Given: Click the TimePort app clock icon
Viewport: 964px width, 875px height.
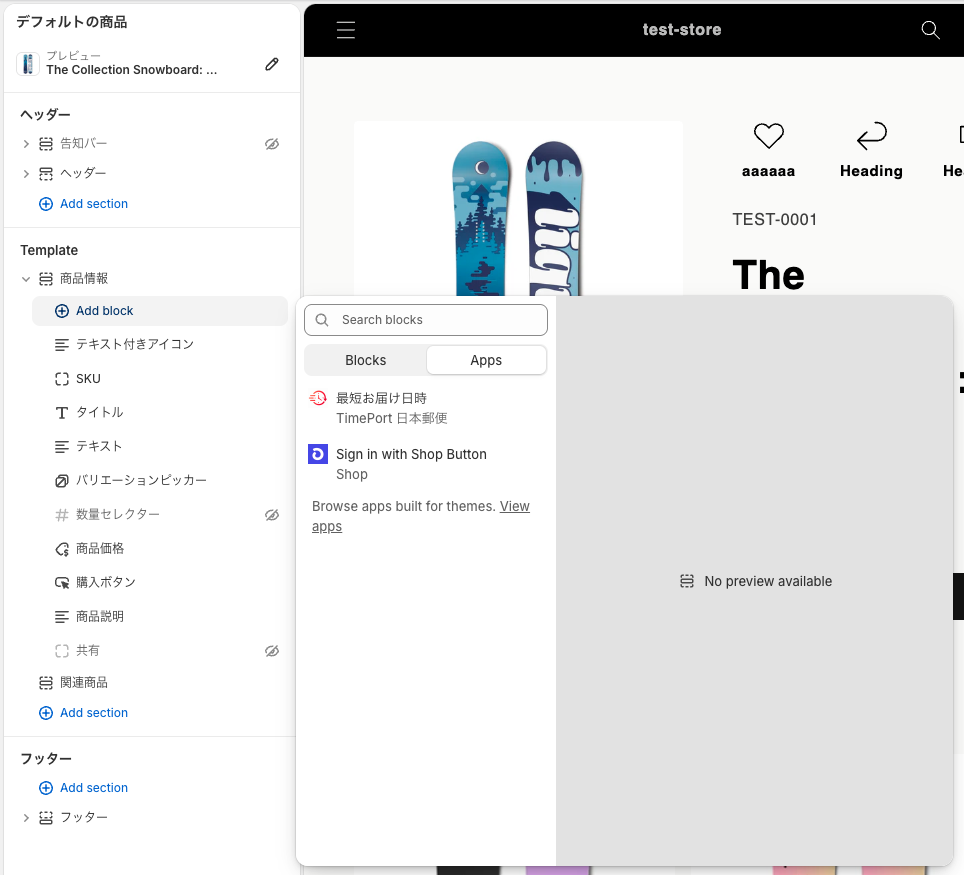Looking at the screenshot, I should pos(318,398).
